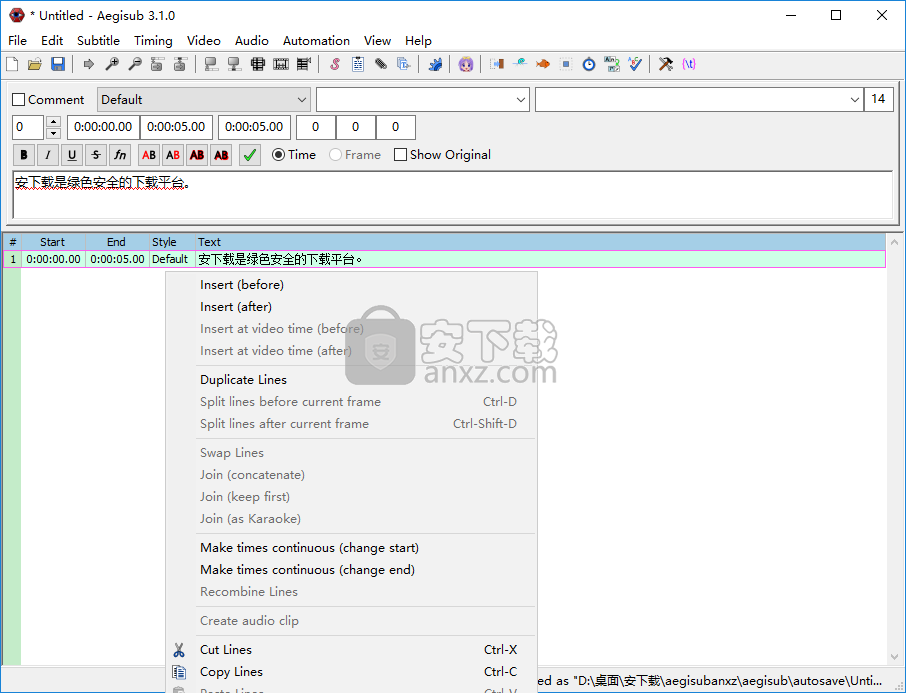The height and width of the screenshot is (693, 906).
Task: Click the start time field 0:00:00.00
Action: click(x=103, y=127)
